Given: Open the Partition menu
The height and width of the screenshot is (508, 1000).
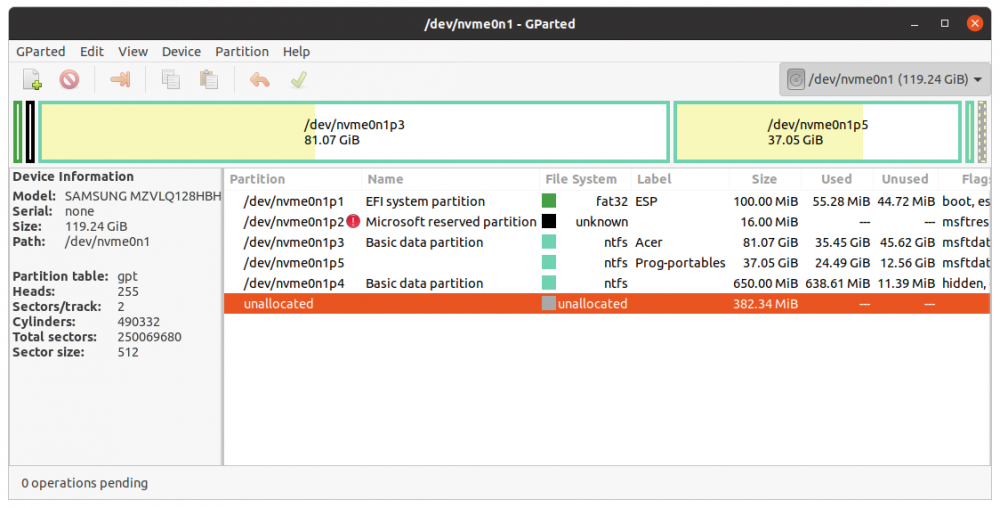Looking at the screenshot, I should tap(242, 51).
